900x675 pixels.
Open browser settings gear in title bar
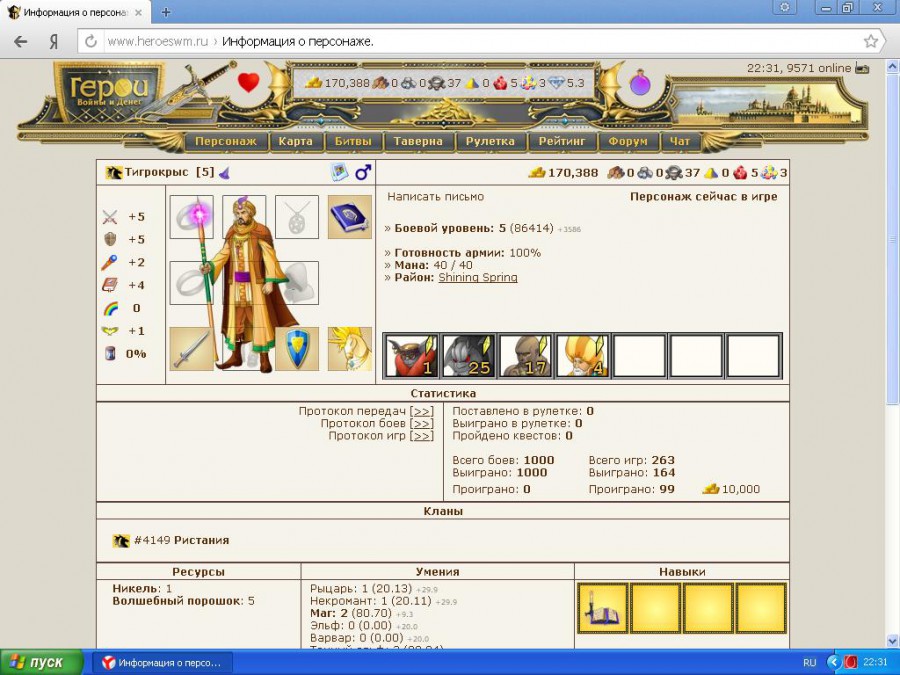click(x=785, y=7)
